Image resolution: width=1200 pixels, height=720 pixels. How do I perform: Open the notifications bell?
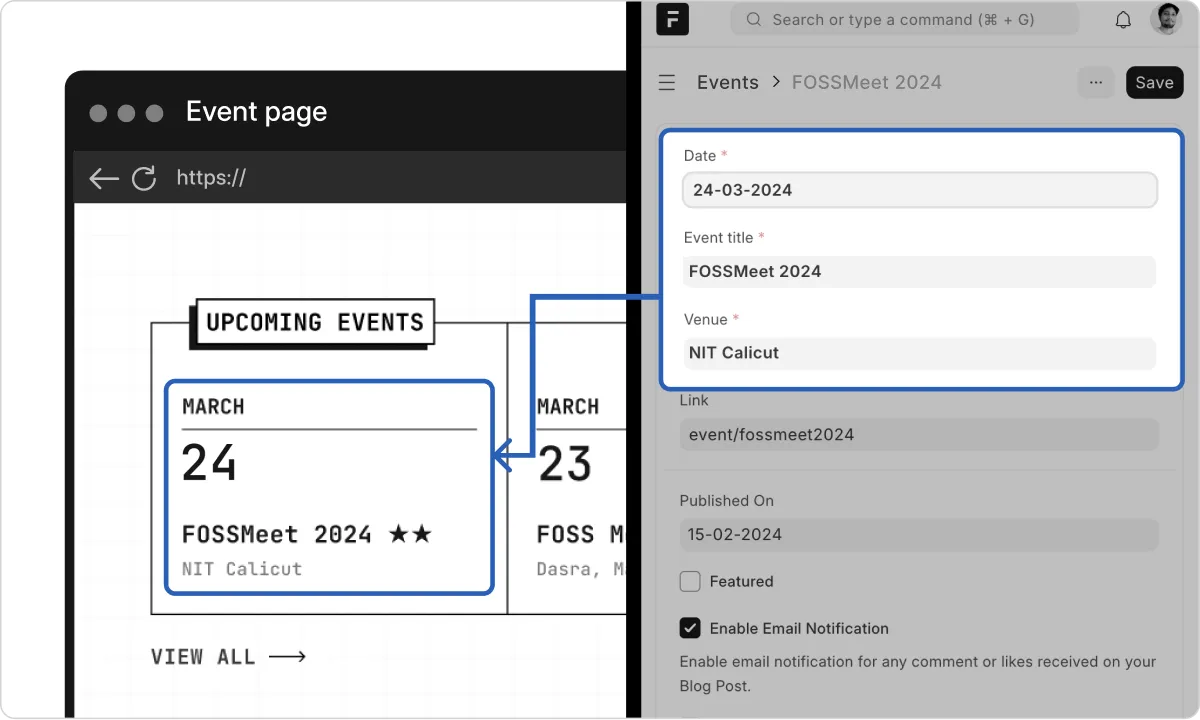pyautogui.click(x=1123, y=20)
